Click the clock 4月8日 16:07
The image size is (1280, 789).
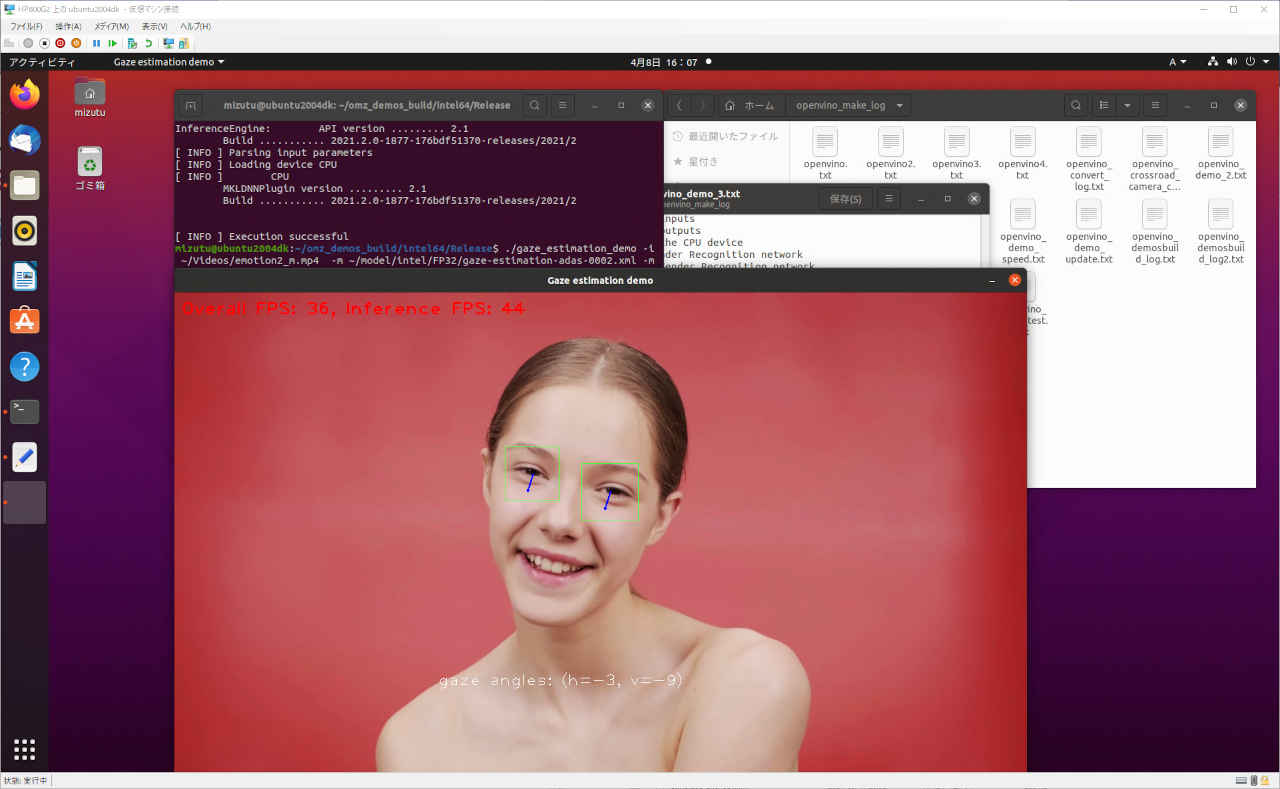664,62
